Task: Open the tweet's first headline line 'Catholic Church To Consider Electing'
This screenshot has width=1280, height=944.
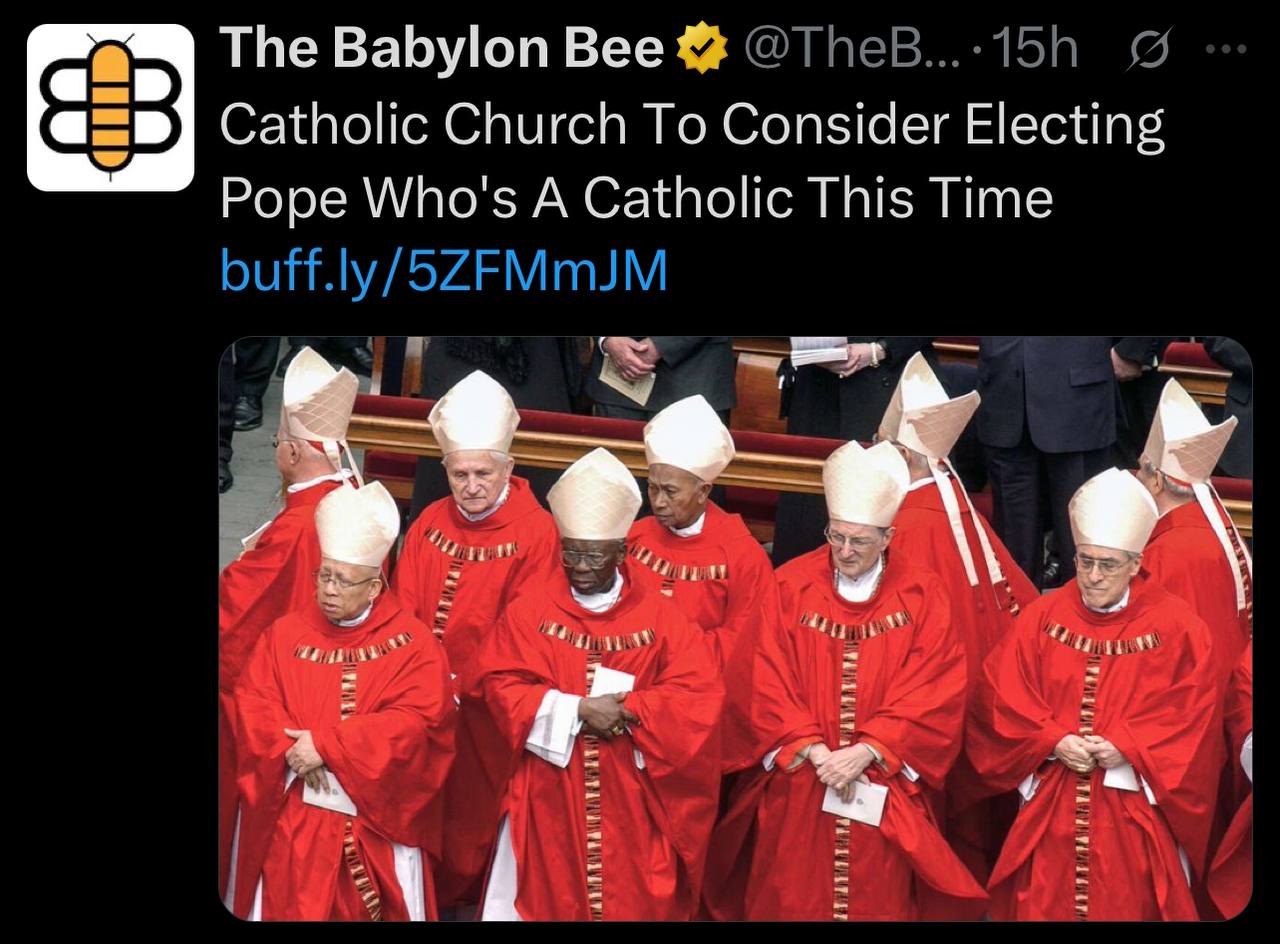Action: click(692, 125)
